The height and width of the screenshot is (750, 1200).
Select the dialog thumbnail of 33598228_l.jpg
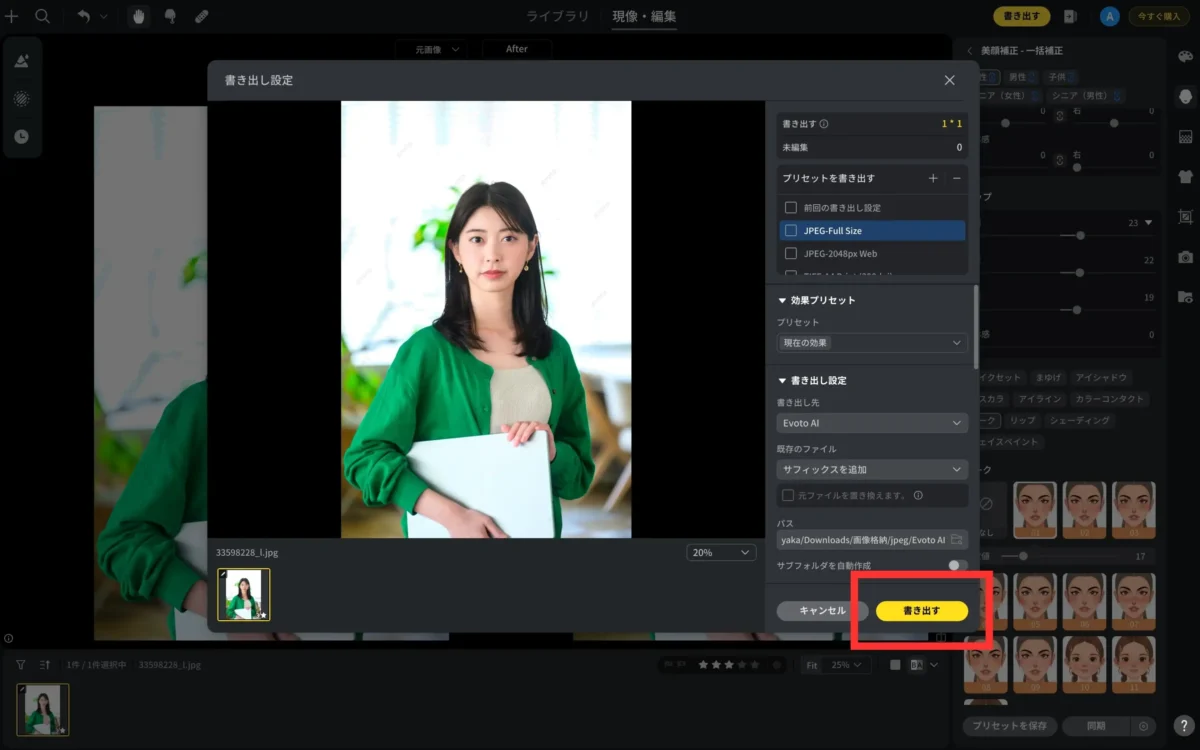(244, 595)
